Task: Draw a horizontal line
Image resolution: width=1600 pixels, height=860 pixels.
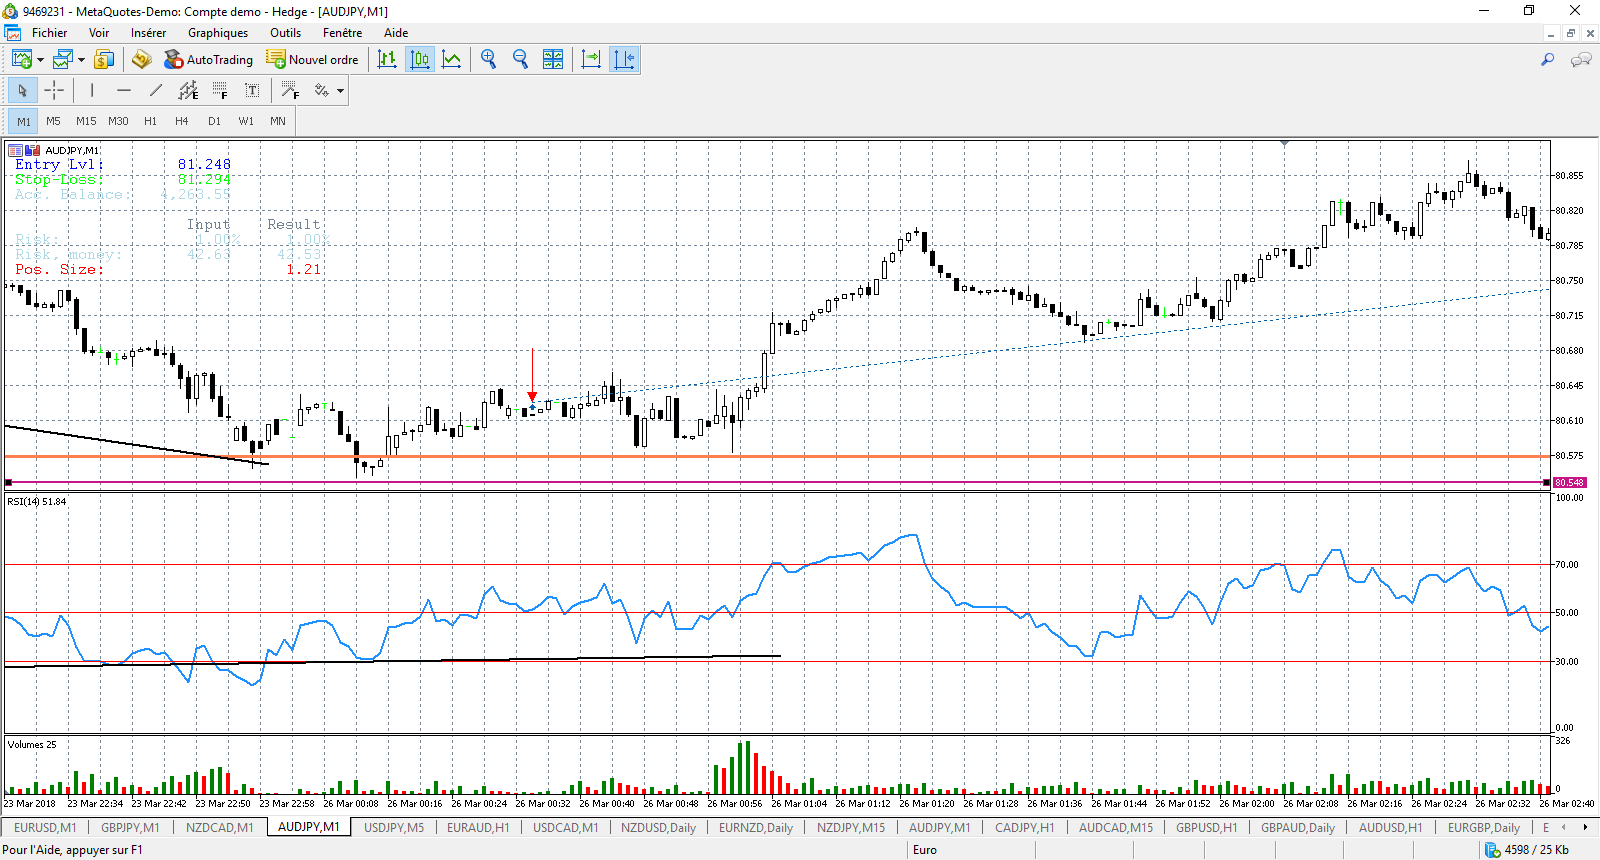Action: point(124,91)
